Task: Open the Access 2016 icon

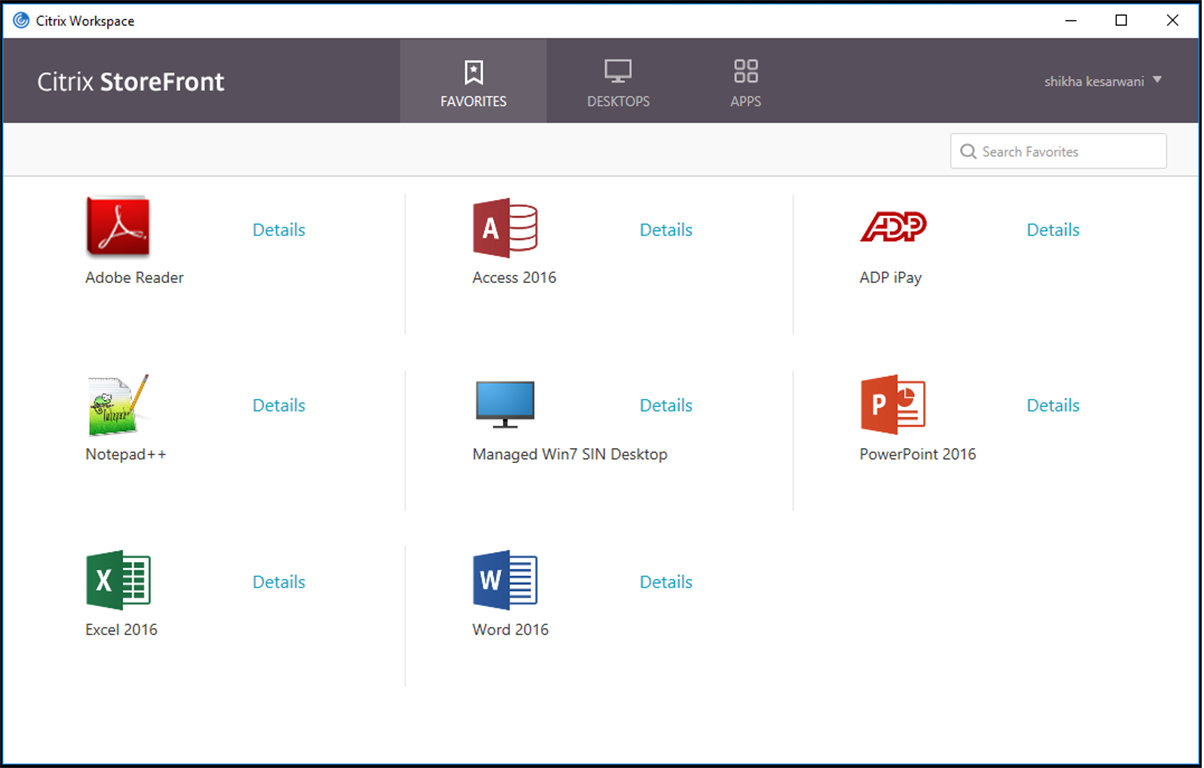Action: [x=505, y=228]
